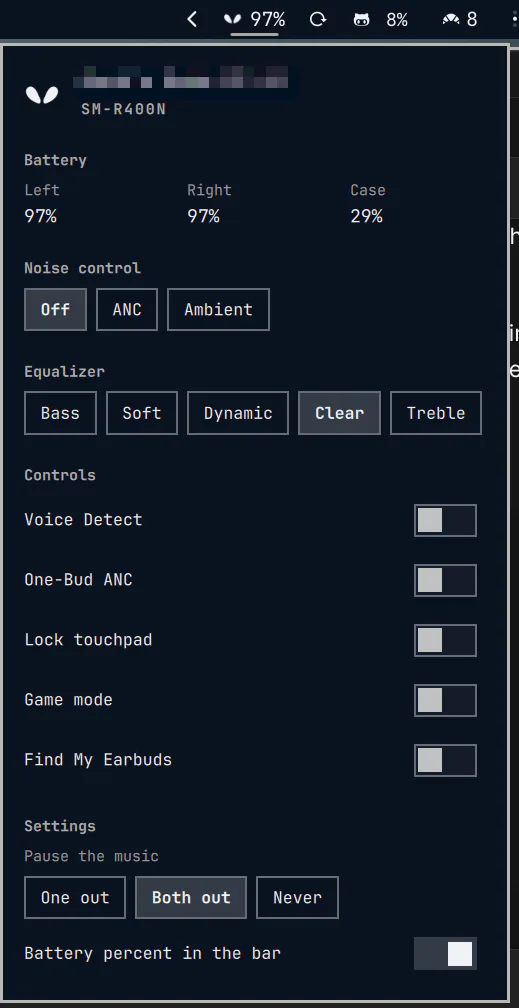Viewport: 519px width, 1008px height.
Task: Click the cat face icon showing 8%
Action: pyautogui.click(x=361, y=20)
